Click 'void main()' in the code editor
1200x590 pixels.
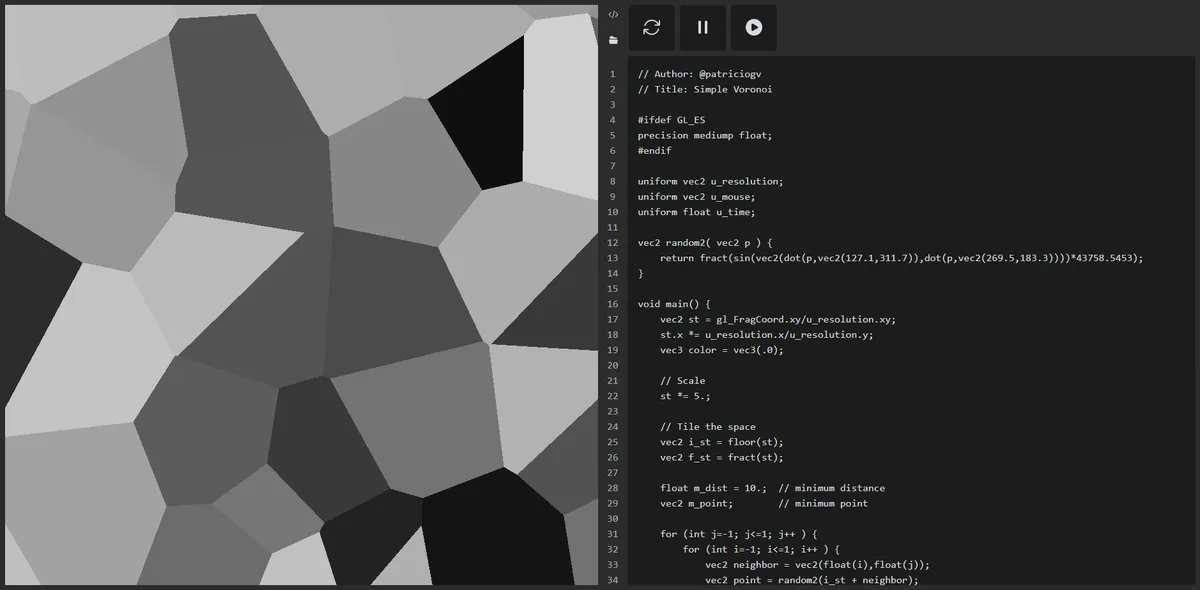pos(667,303)
